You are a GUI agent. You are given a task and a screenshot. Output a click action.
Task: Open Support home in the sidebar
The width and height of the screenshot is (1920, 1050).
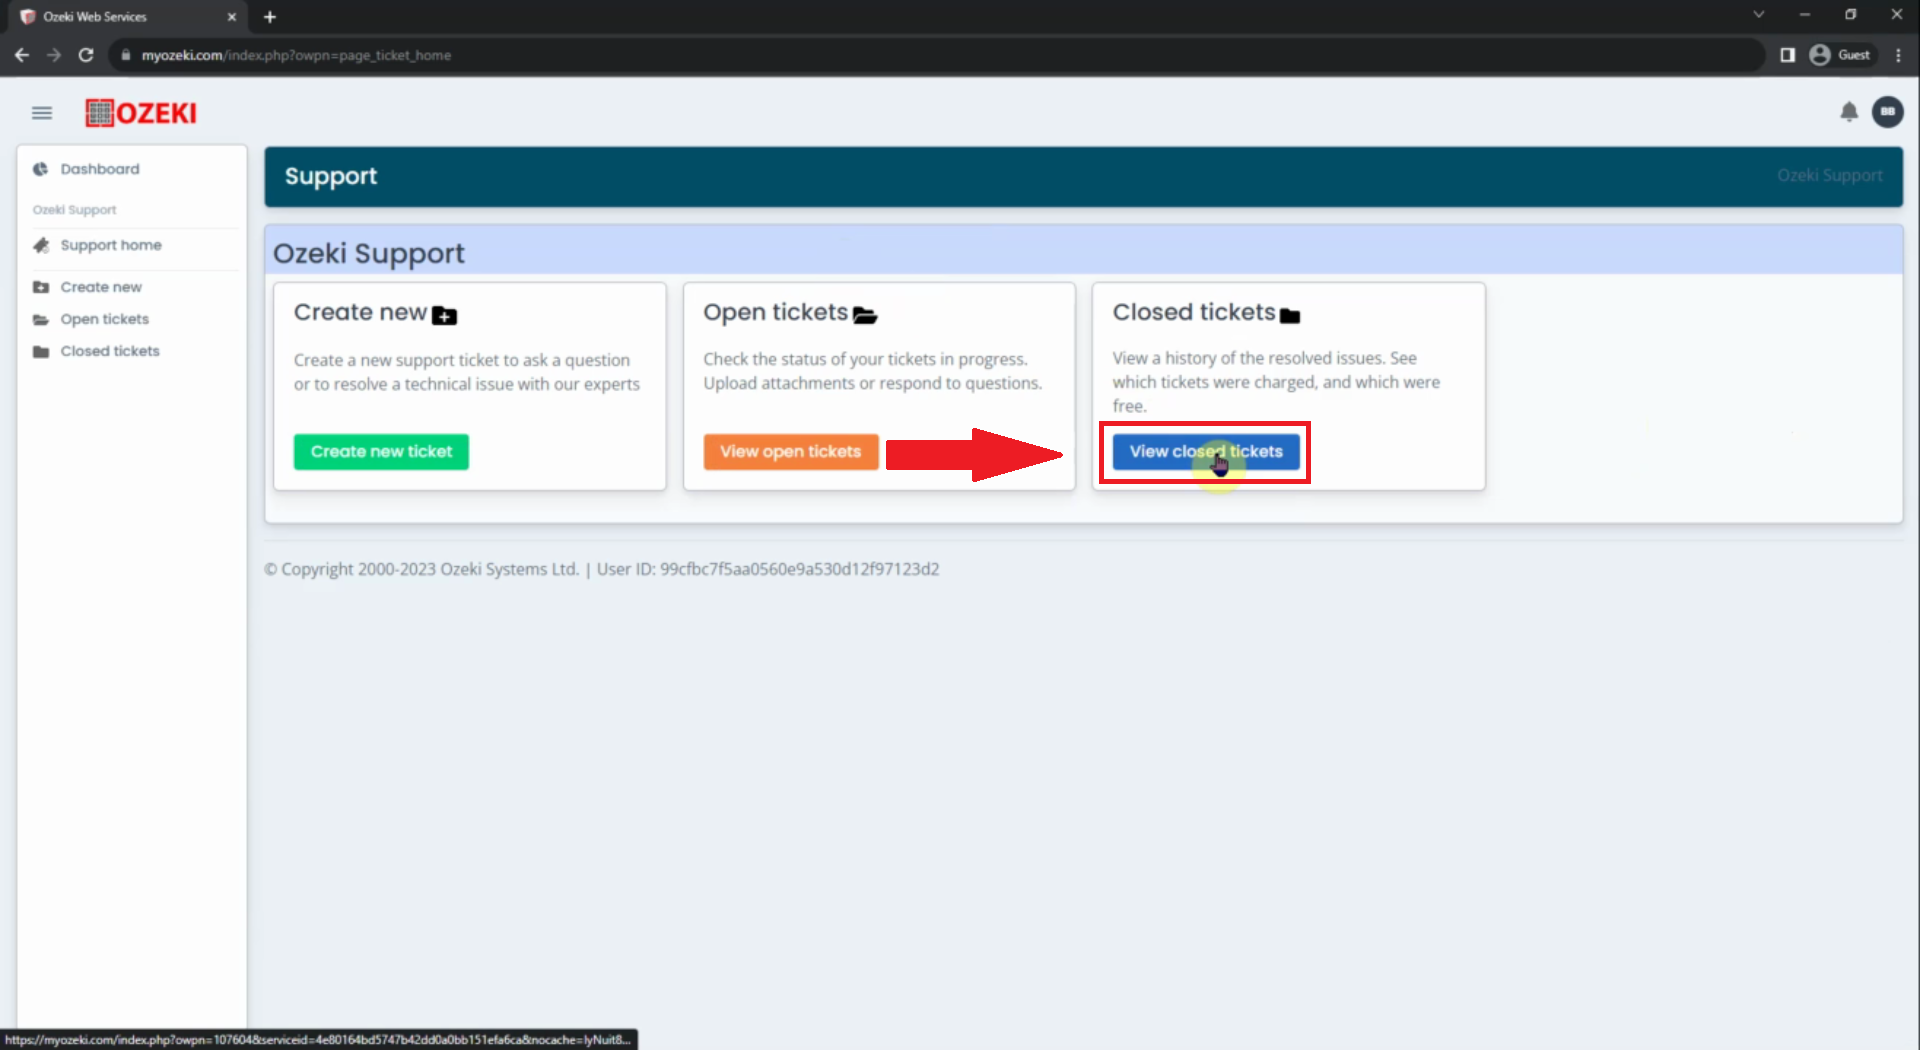(111, 245)
